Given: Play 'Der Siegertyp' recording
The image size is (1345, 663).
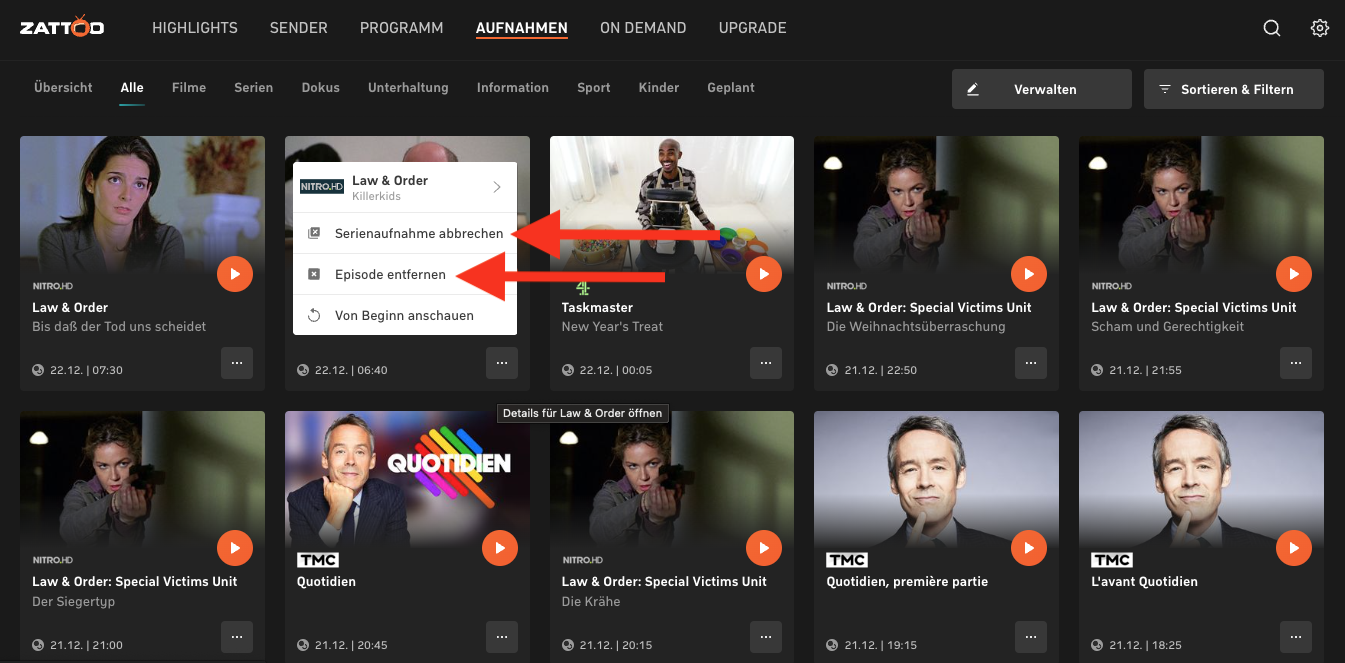Looking at the screenshot, I should tap(235, 547).
